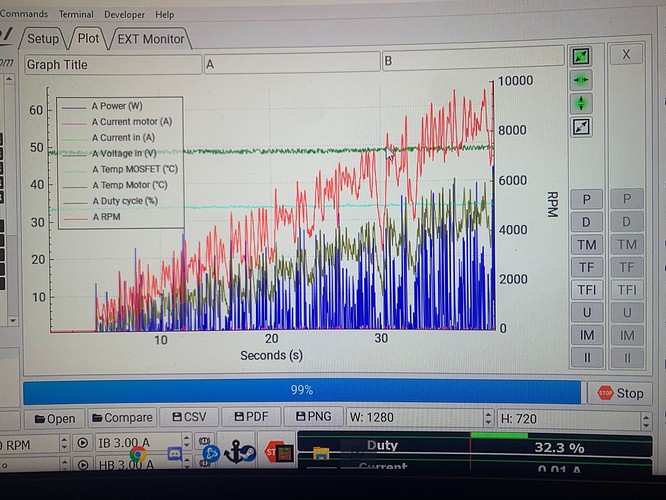Export plot using the PDF button
Viewport: 666px width, 500px height.
(250, 418)
